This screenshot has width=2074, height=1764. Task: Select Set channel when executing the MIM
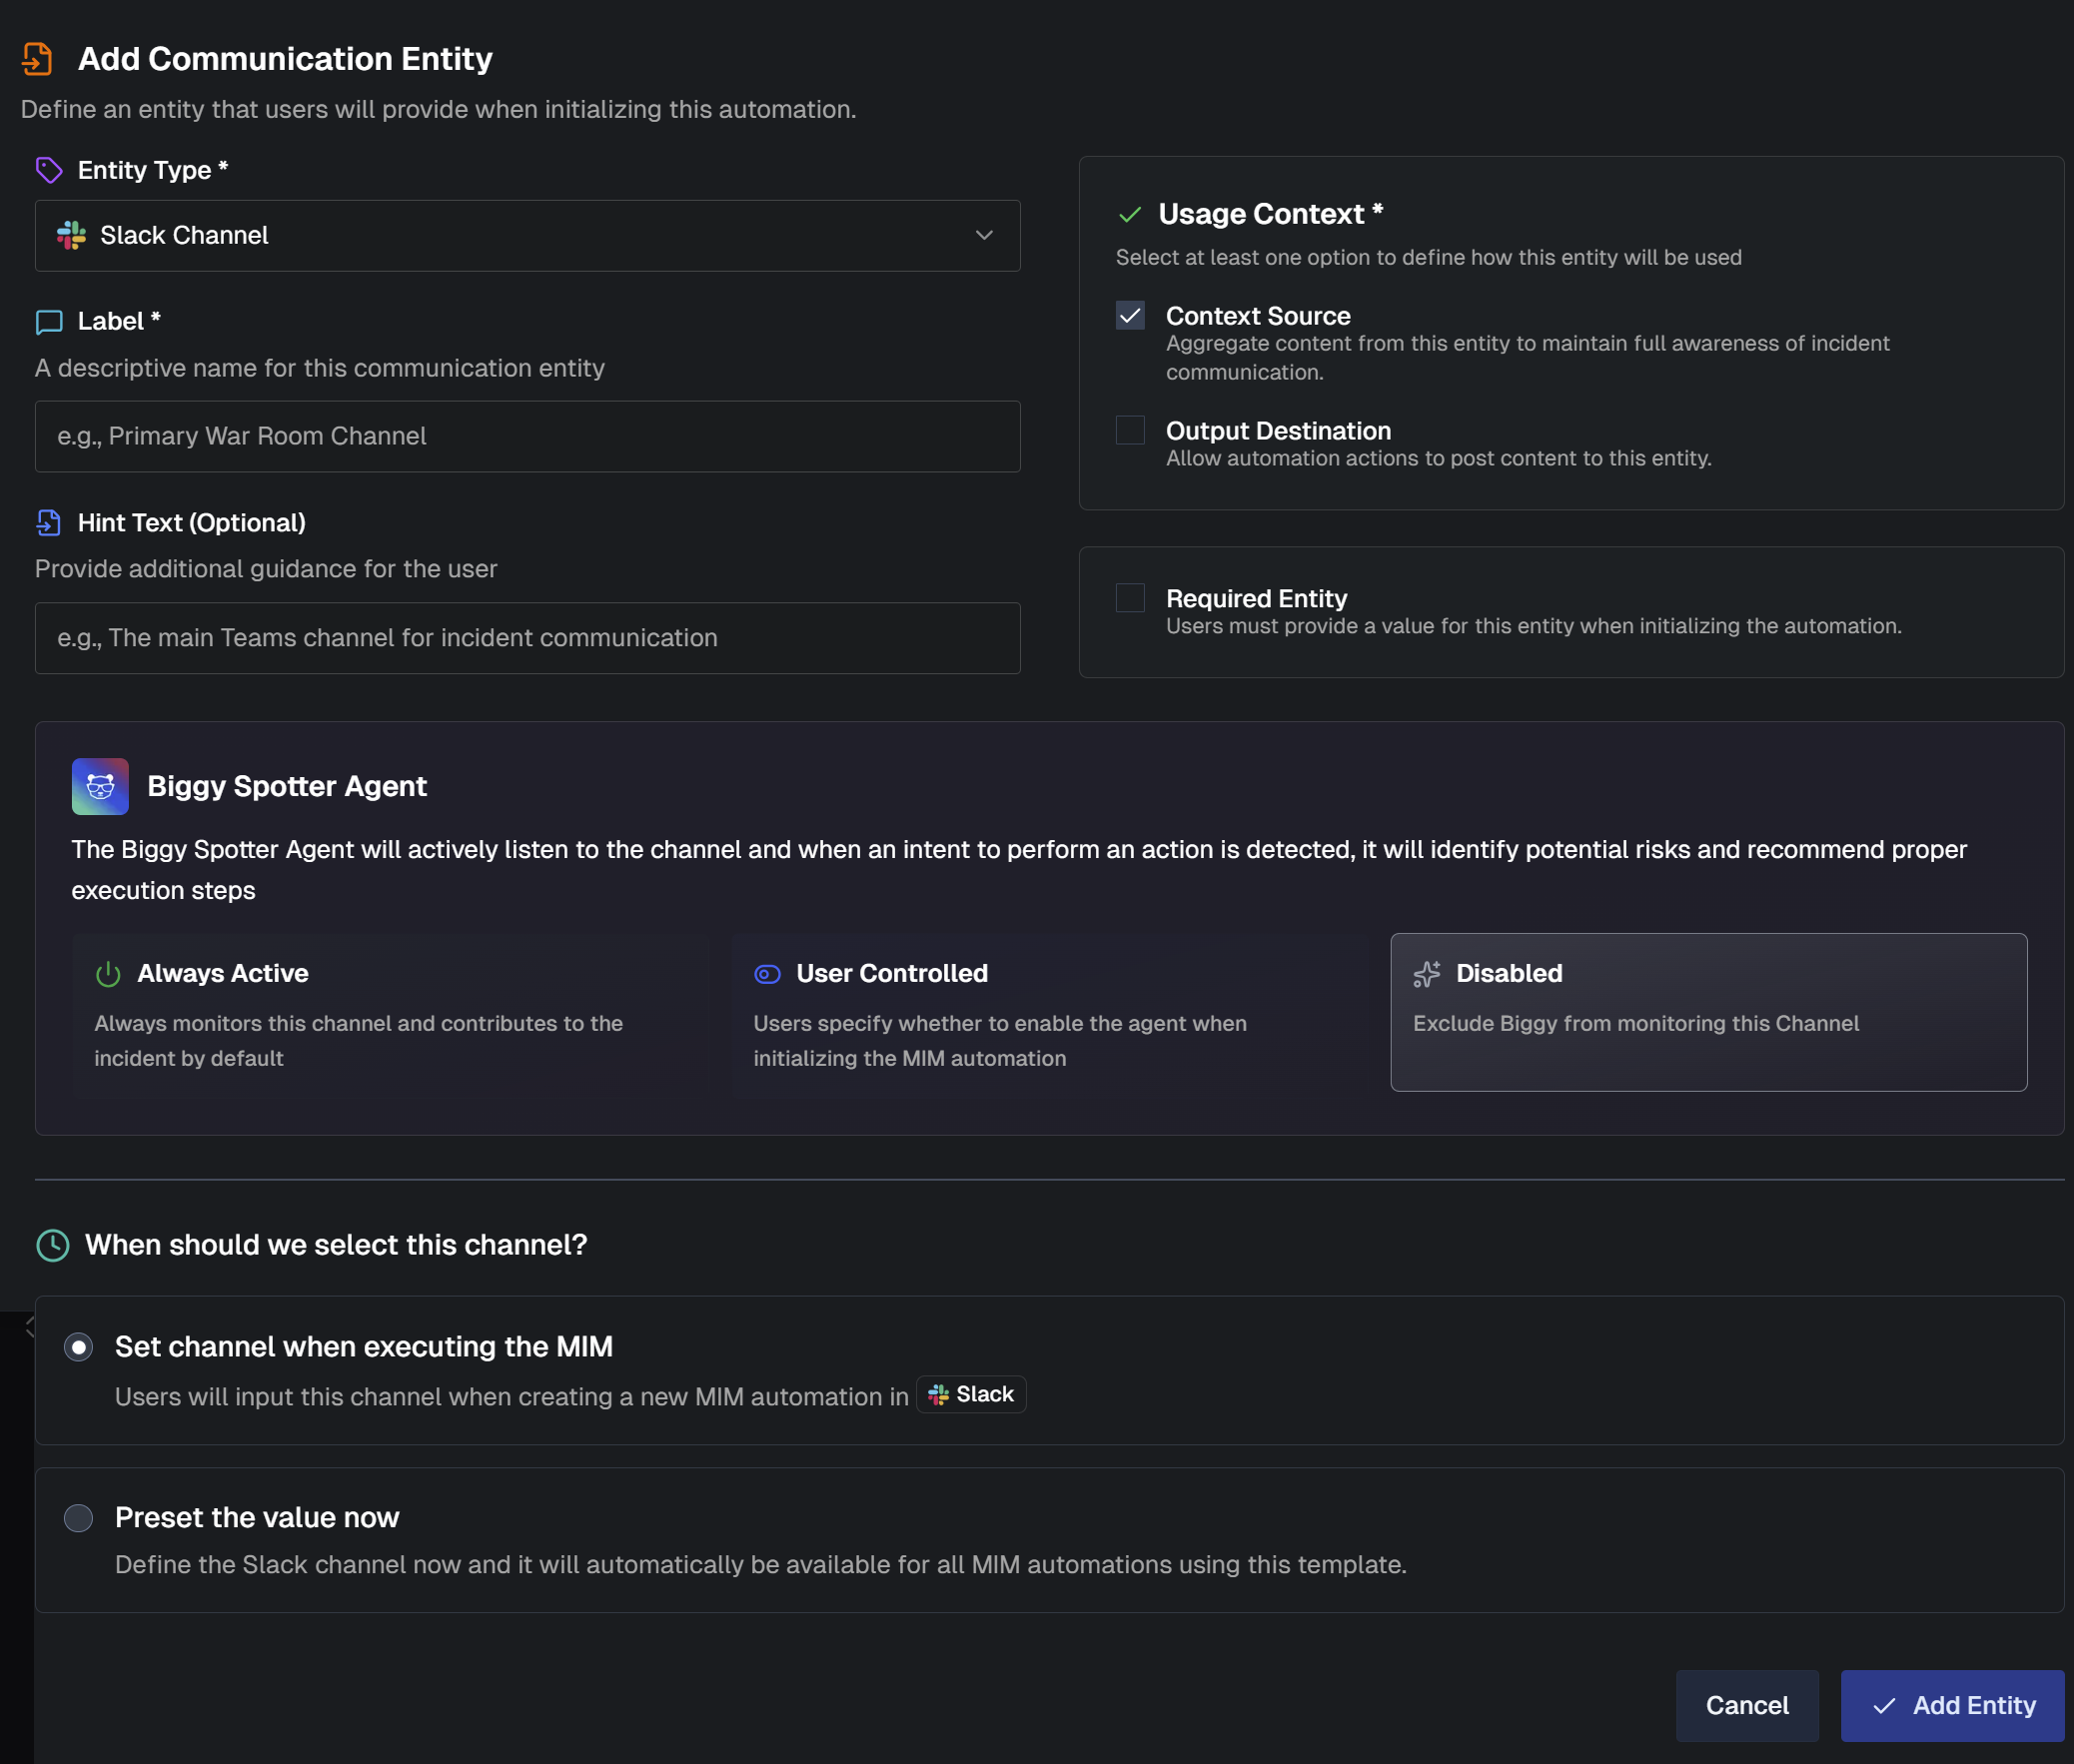tap(79, 1347)
